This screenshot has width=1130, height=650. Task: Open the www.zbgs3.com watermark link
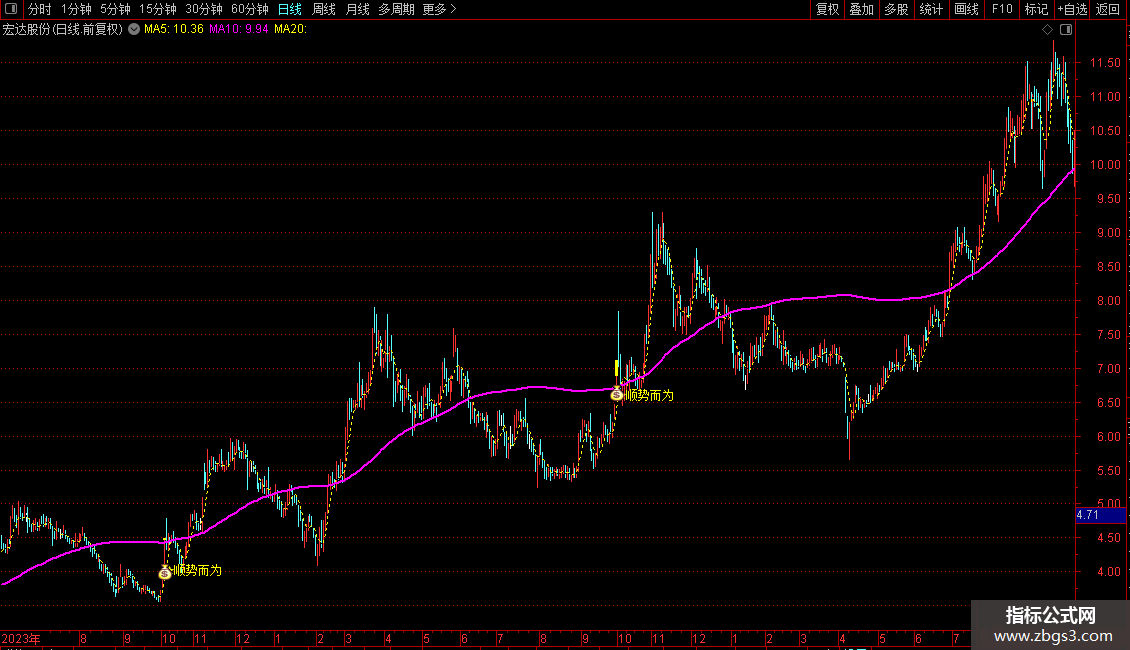point(1053,636)
